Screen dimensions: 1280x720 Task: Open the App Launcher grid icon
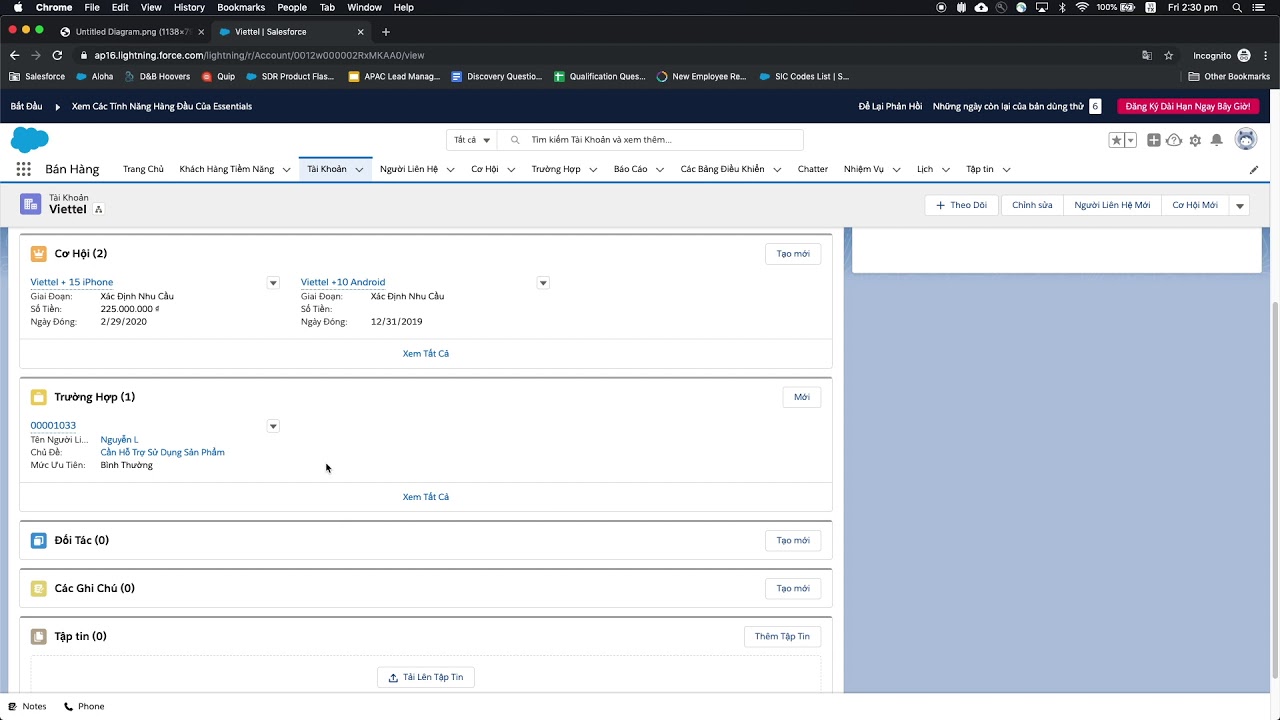pyautogui.click(x=23, y=169)
